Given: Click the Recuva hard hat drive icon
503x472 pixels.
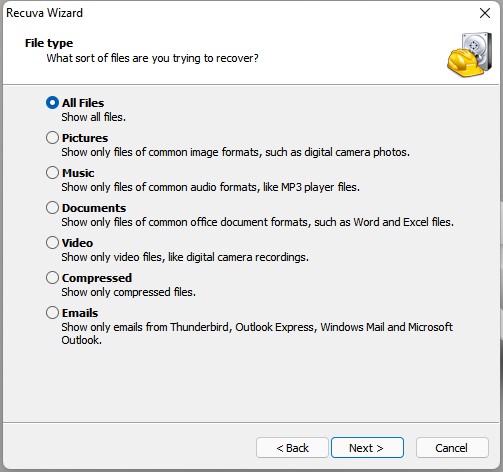Looking at the screenshot, I should pos(470,54).
